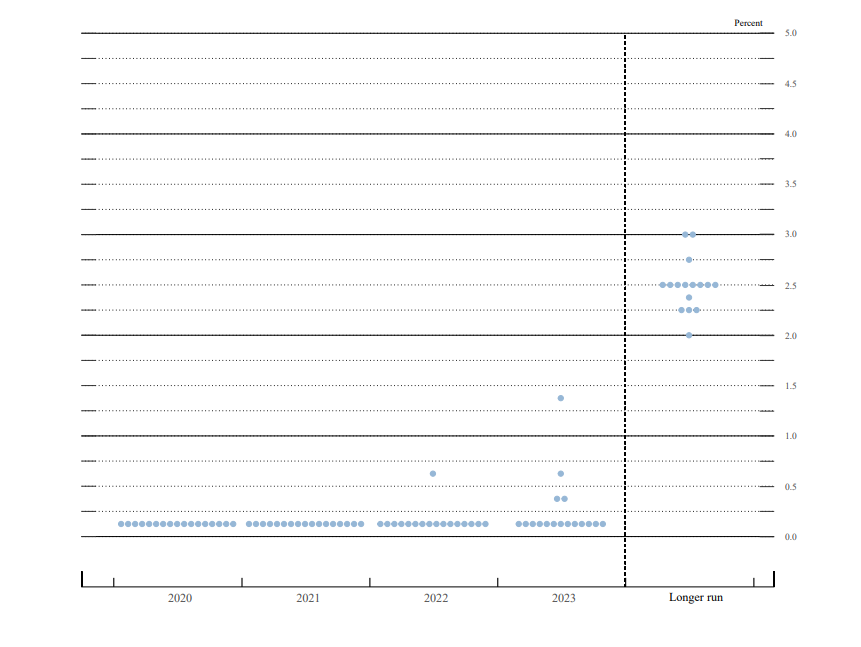Click the 3.0 y-axis value
This screenshot has height=647, width=861.
click(x=790, y=235)
